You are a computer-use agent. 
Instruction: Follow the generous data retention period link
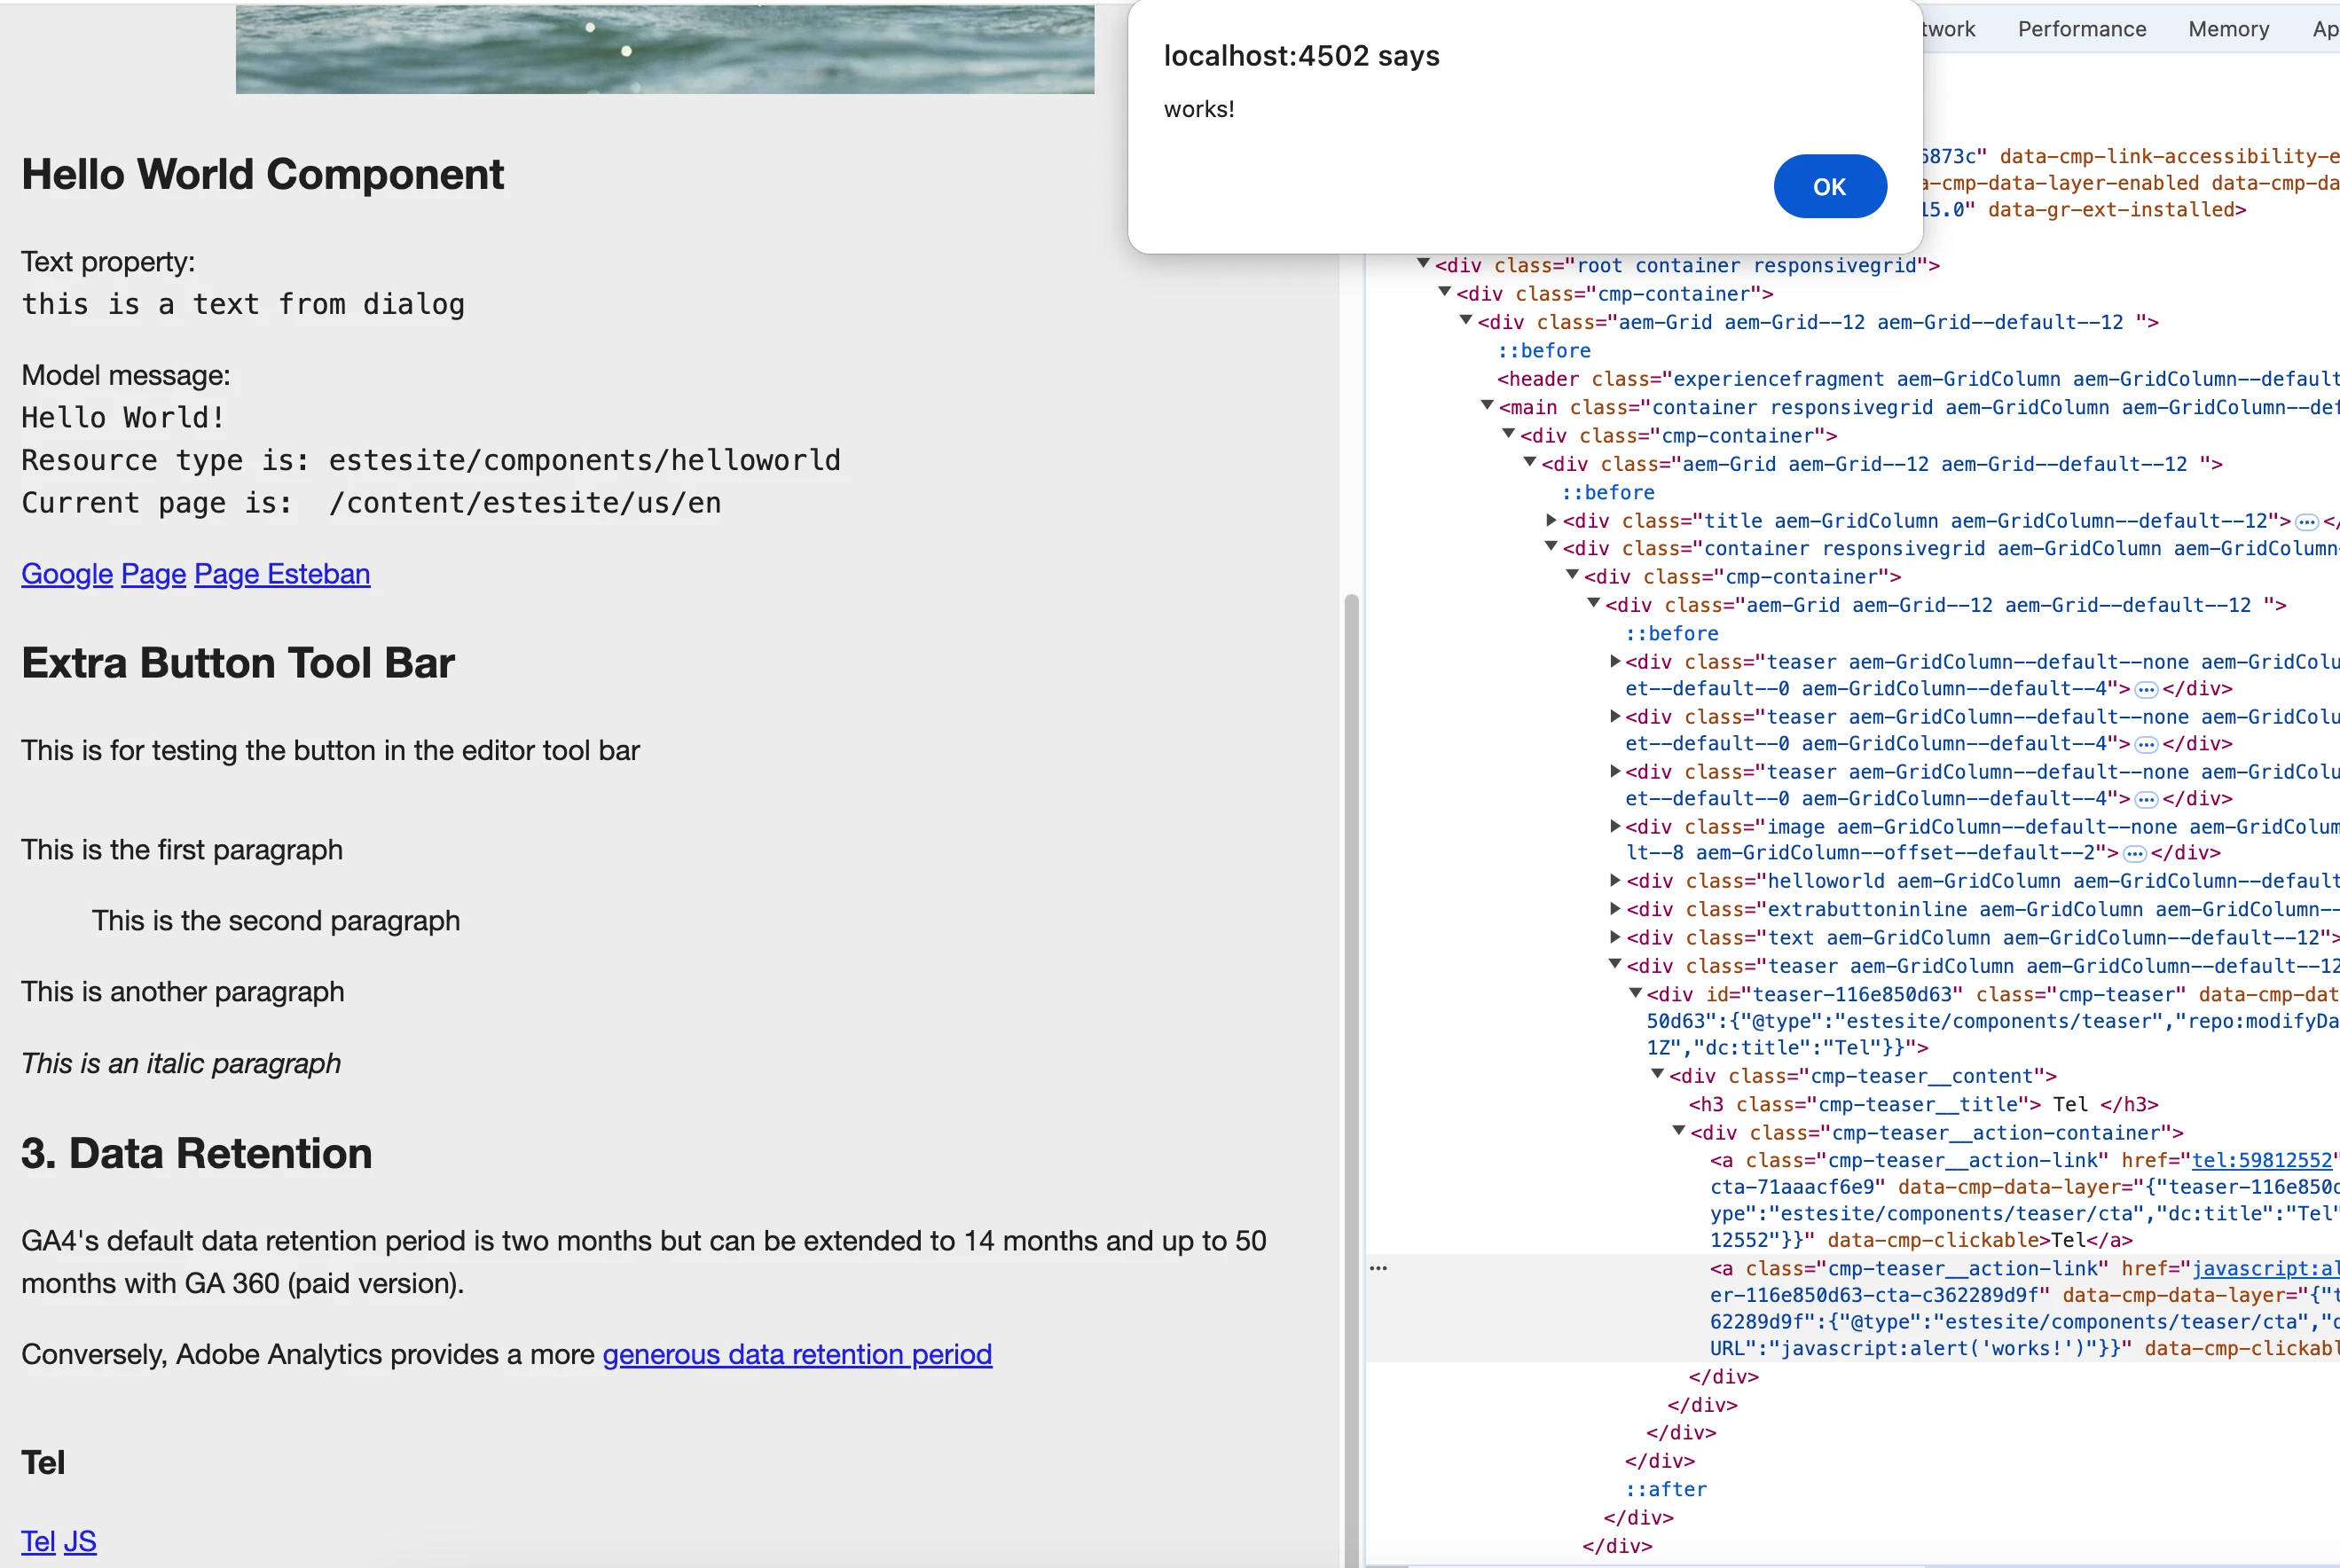[x=796, y=1354]
